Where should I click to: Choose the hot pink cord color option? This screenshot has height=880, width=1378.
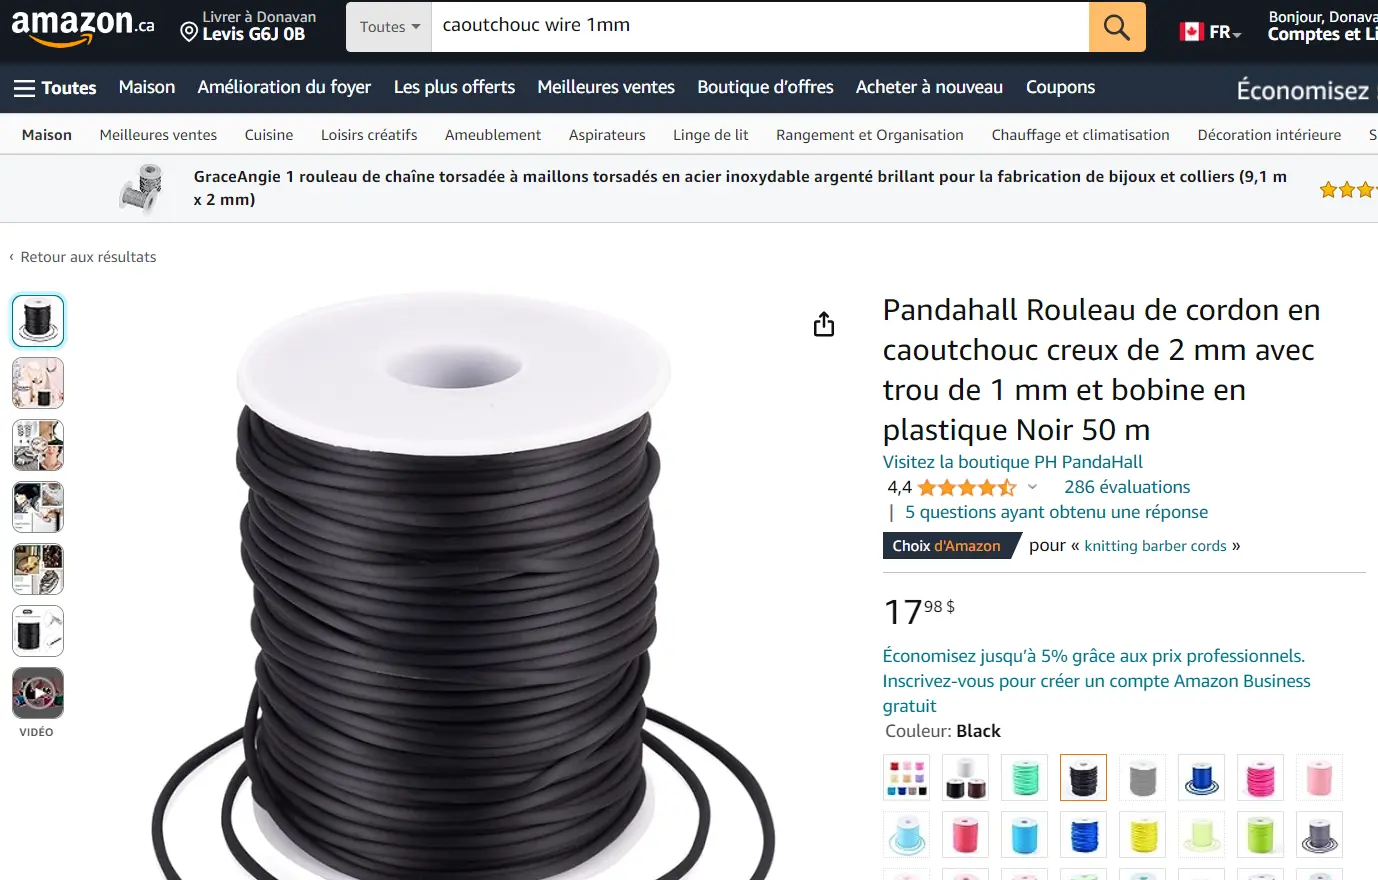coord(1261,777)
